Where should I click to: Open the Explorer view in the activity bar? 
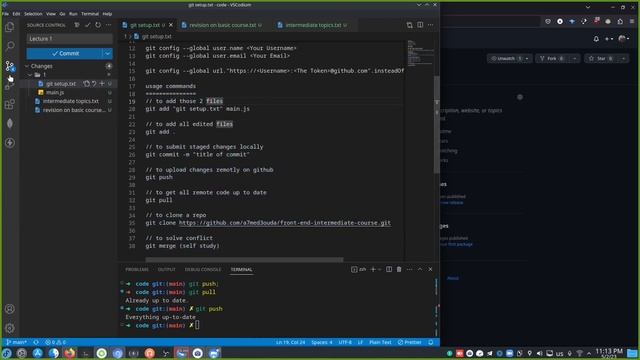[x=9, y=27]
